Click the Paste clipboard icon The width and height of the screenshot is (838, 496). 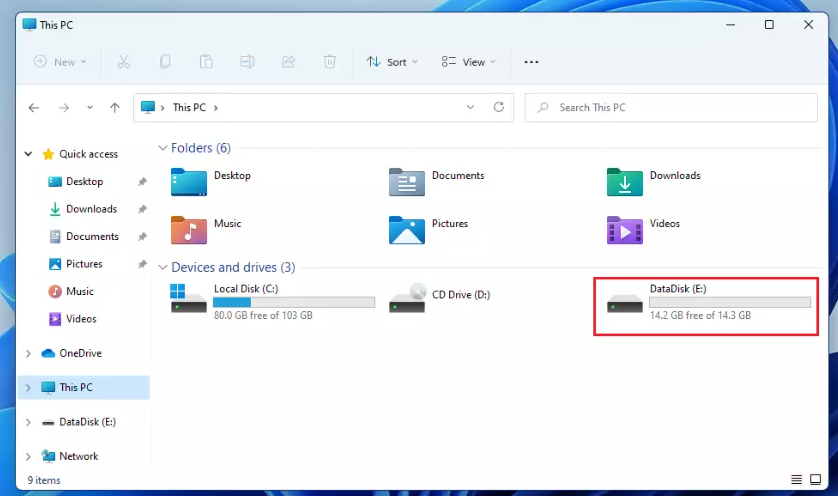(x=206, y=62)
